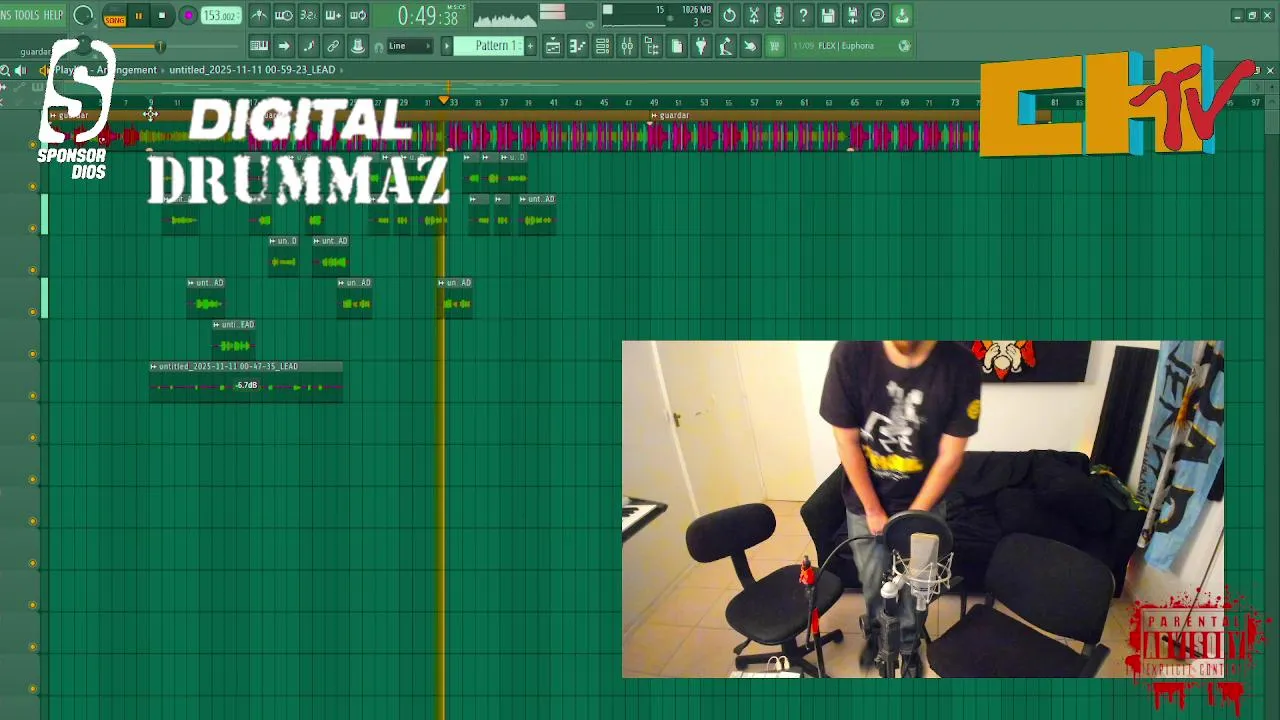The width and height of the screenshot is (1280, 720).
Task: Click the orange main pitch slider
Action: (160, 47)
